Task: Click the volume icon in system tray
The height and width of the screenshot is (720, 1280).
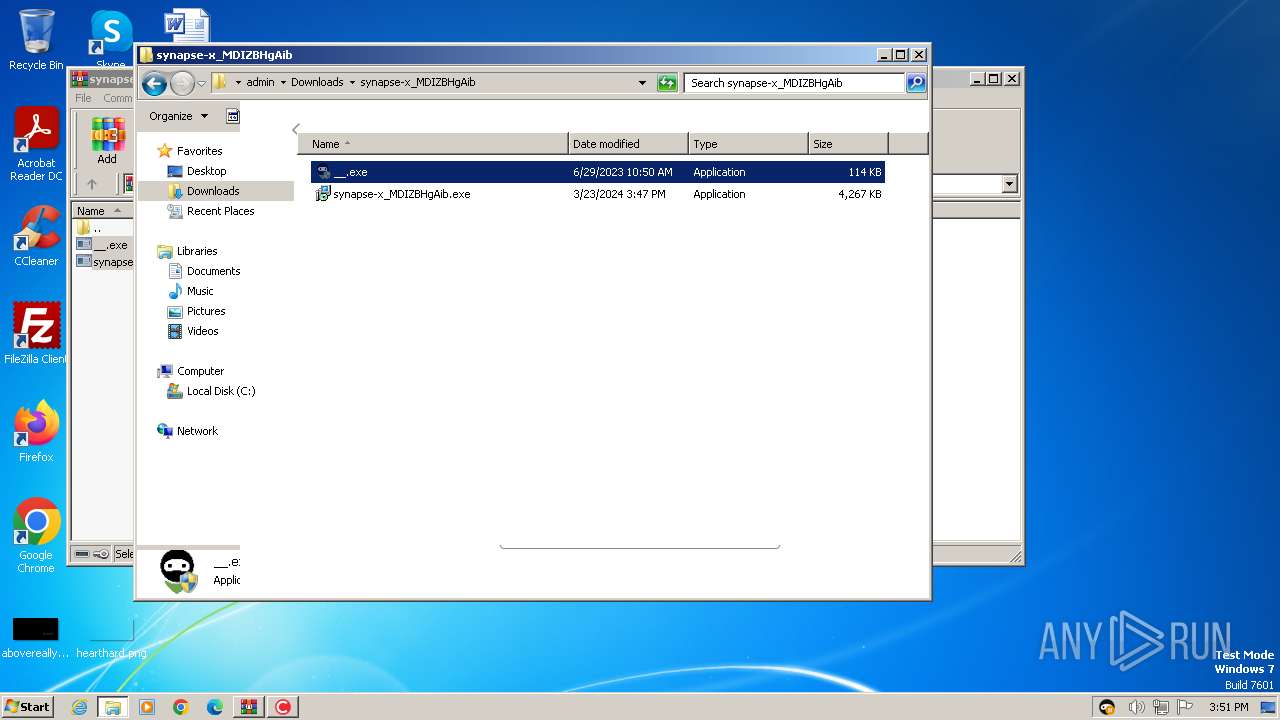Action: click(x=1136, y=707)
